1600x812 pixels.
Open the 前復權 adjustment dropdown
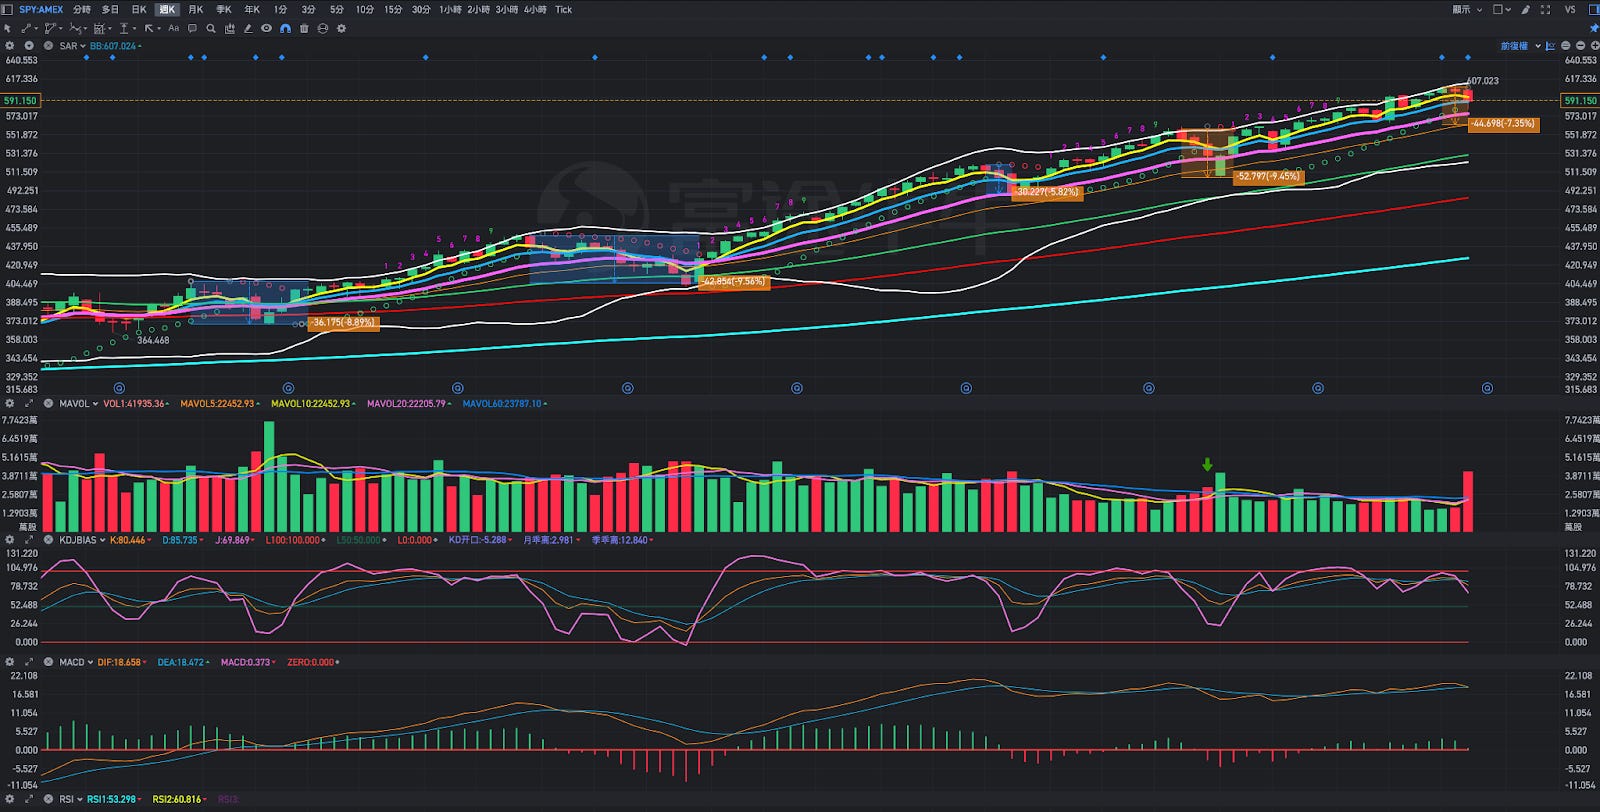coord(1520,46)
